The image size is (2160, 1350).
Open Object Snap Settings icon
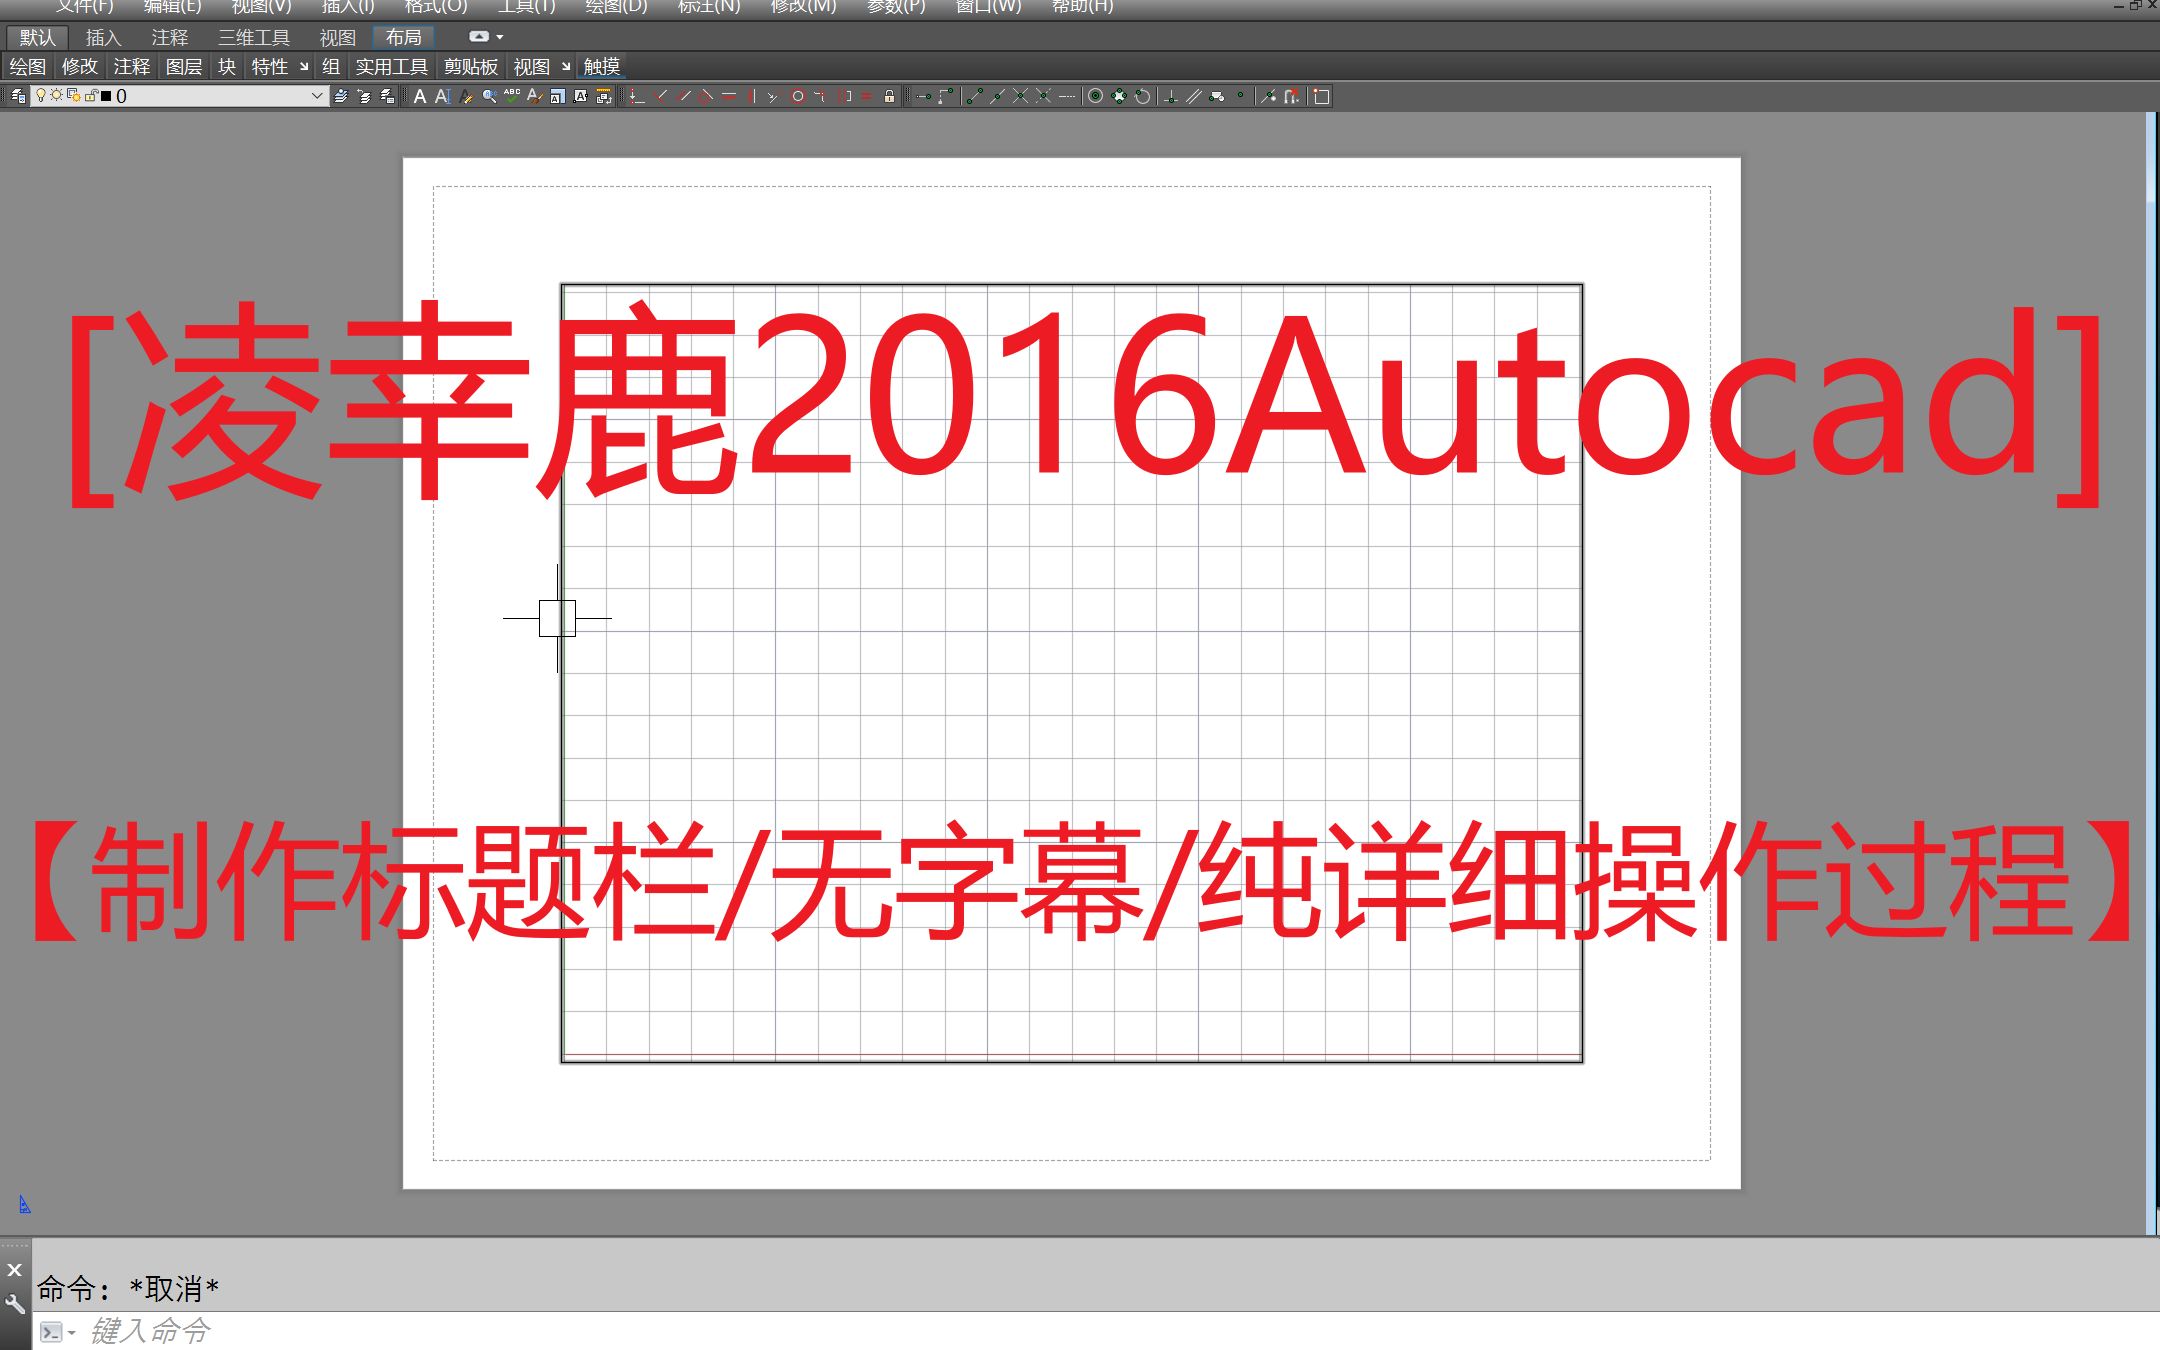tap(1320, 96)
